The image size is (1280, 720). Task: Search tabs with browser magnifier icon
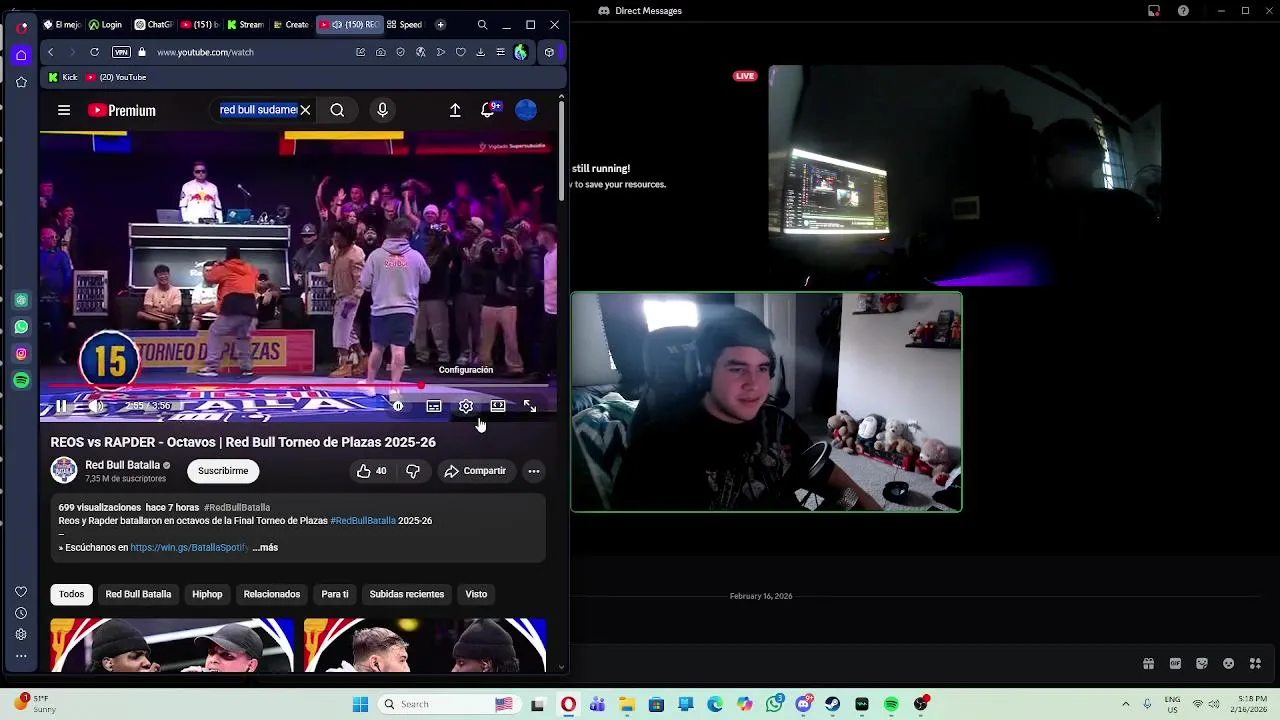click(482, 24)
